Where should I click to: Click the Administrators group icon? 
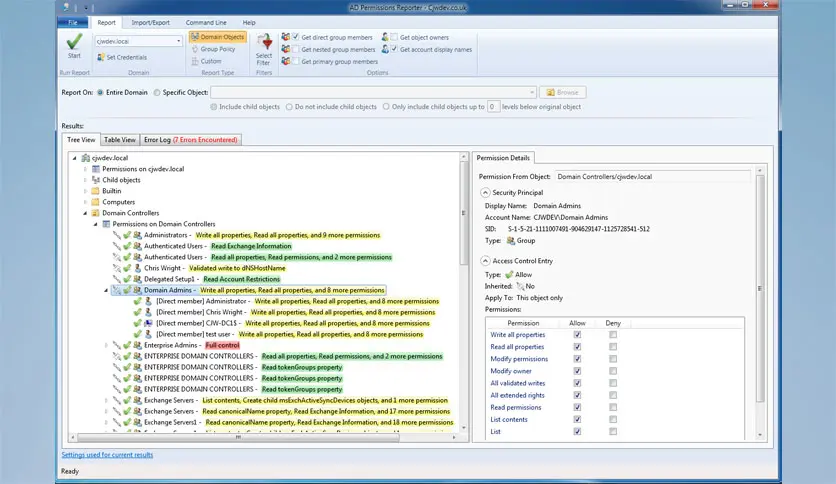tap(138, 235)
